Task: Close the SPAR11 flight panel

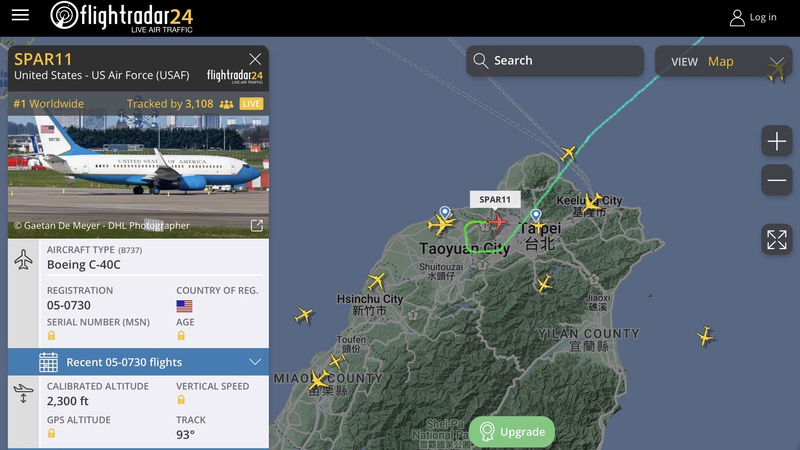Action: pyautogui.click(x=255, y=59)
